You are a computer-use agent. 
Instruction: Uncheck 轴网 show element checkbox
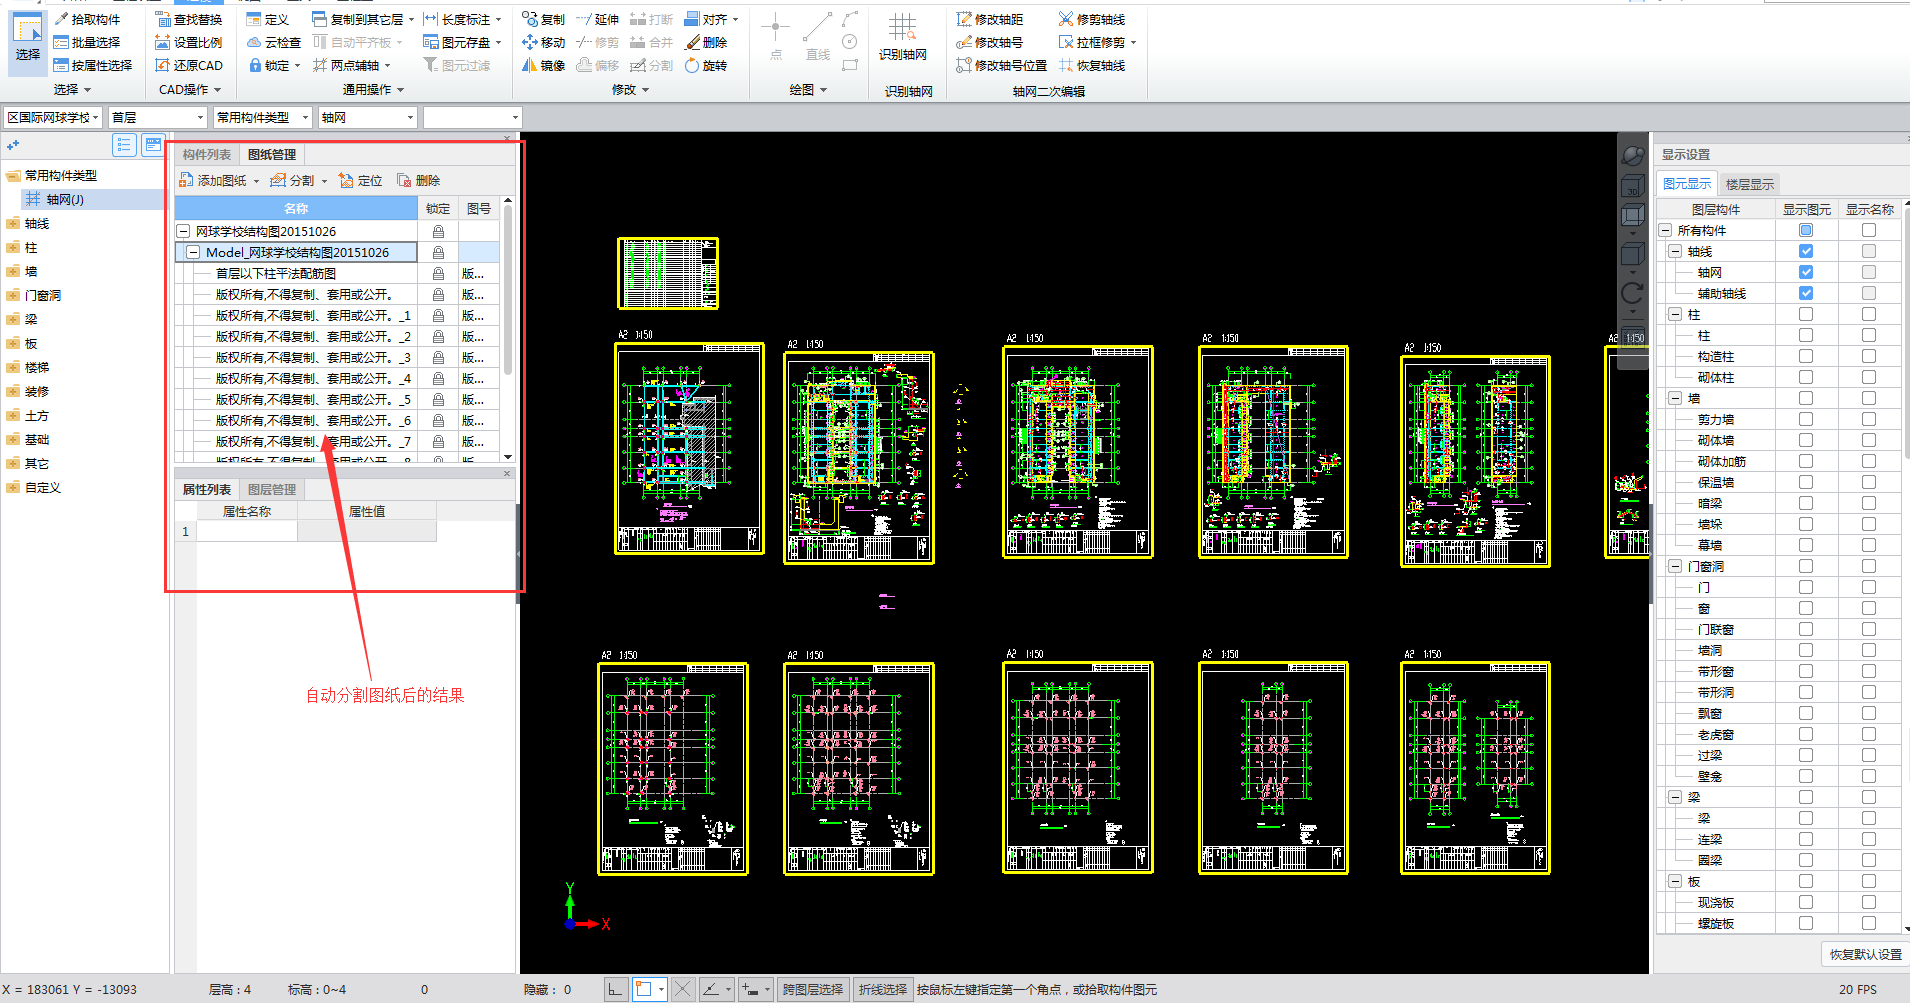(x=1806, y=272)
